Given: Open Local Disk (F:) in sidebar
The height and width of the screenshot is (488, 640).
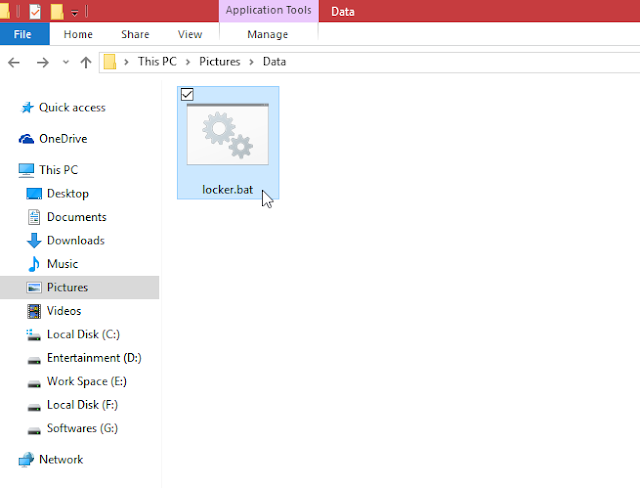Looking at the screenshot, I should (x=82, y=405).
